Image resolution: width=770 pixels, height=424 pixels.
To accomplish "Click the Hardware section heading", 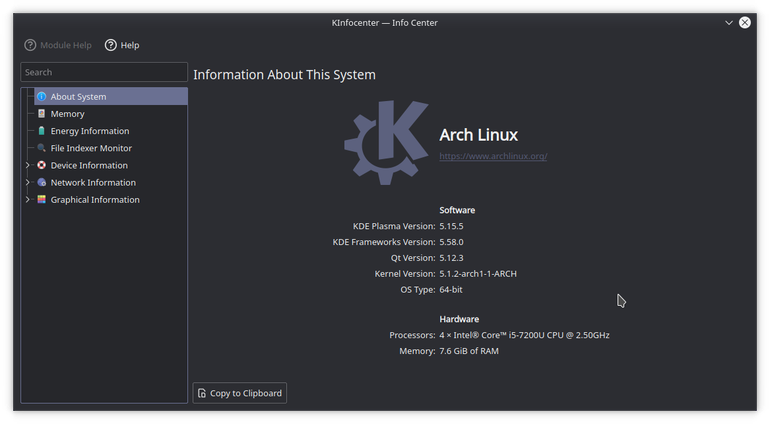I will pos(459,319).
